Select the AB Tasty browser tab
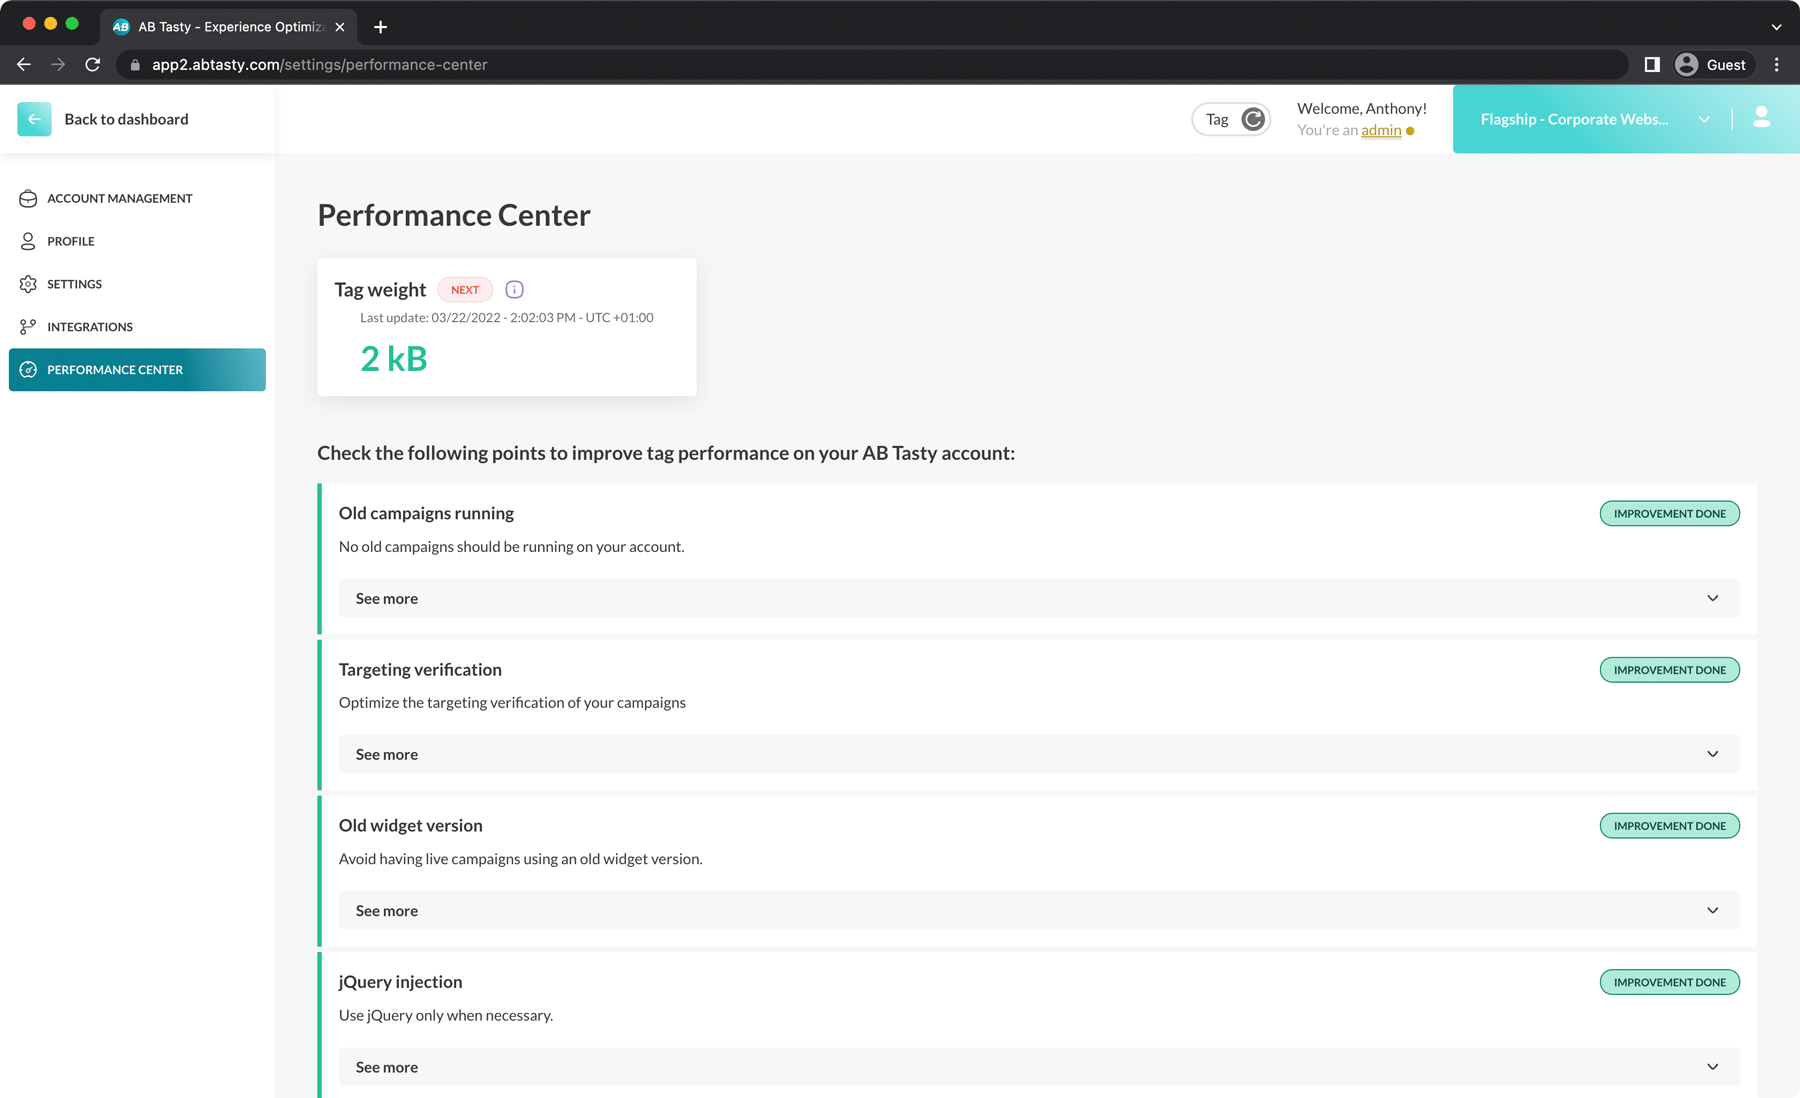The height and width of the screenshot is (1098, 1800). 226,27
